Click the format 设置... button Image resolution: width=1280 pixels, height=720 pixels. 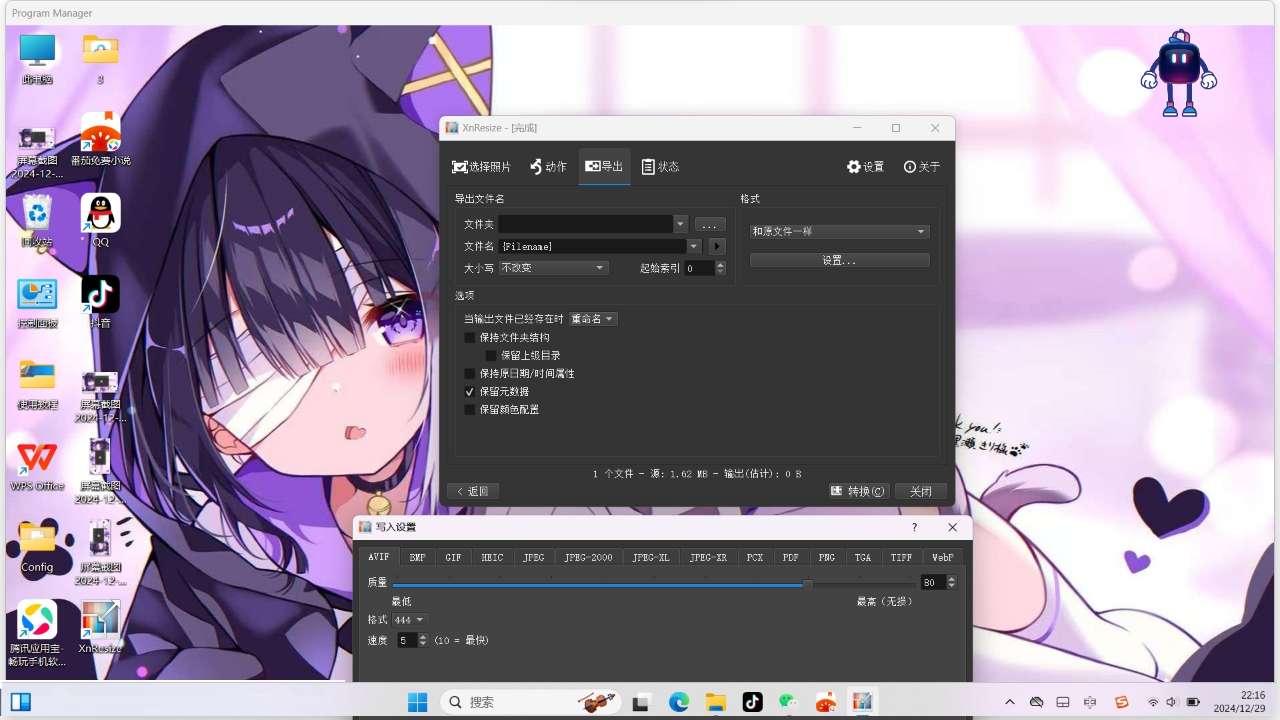[839, 260]
